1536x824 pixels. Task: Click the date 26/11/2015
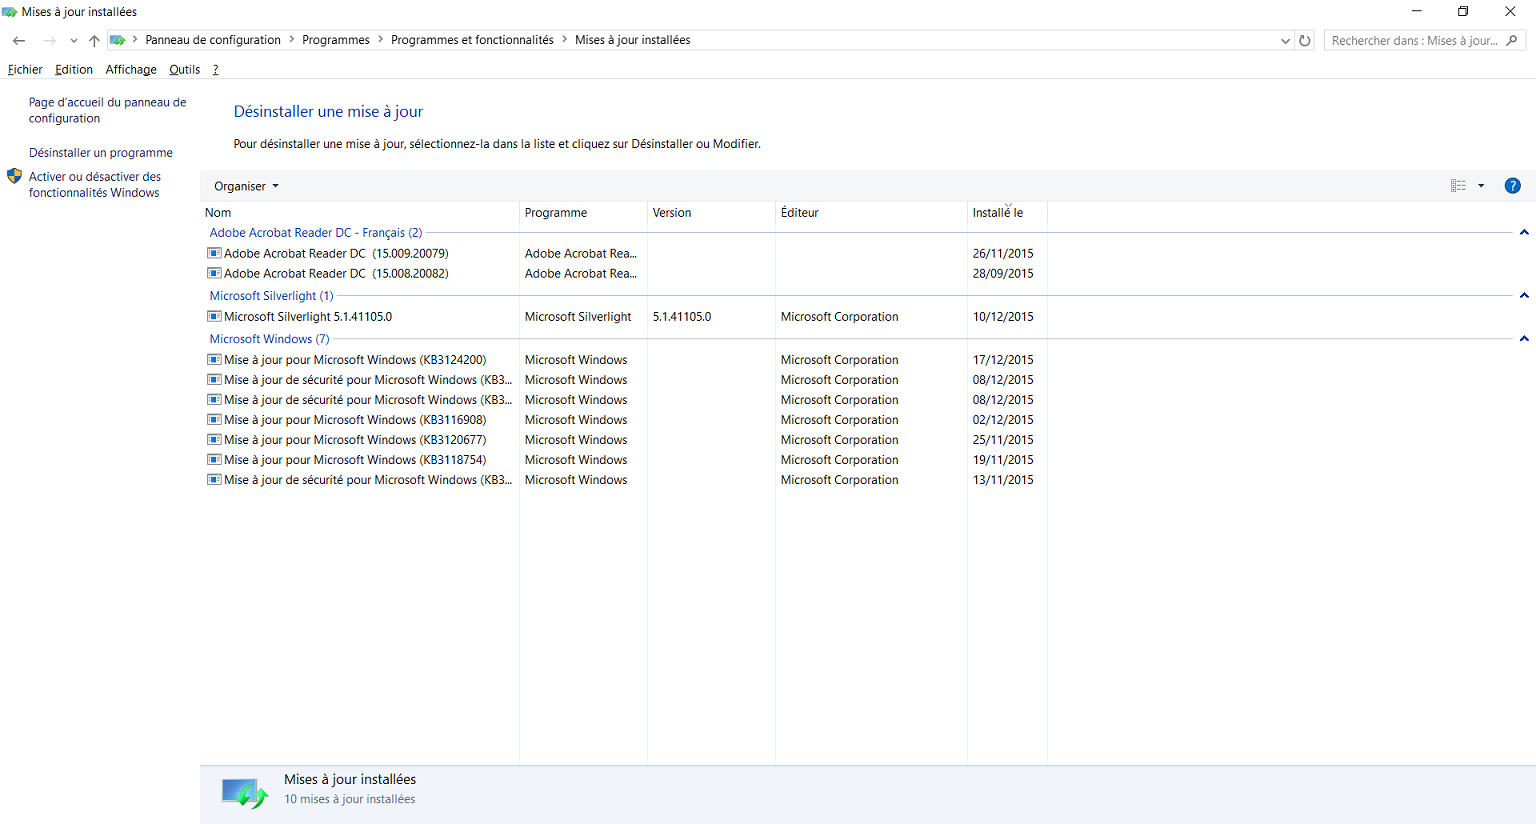pyautogui.click(x=1003, y=254)
